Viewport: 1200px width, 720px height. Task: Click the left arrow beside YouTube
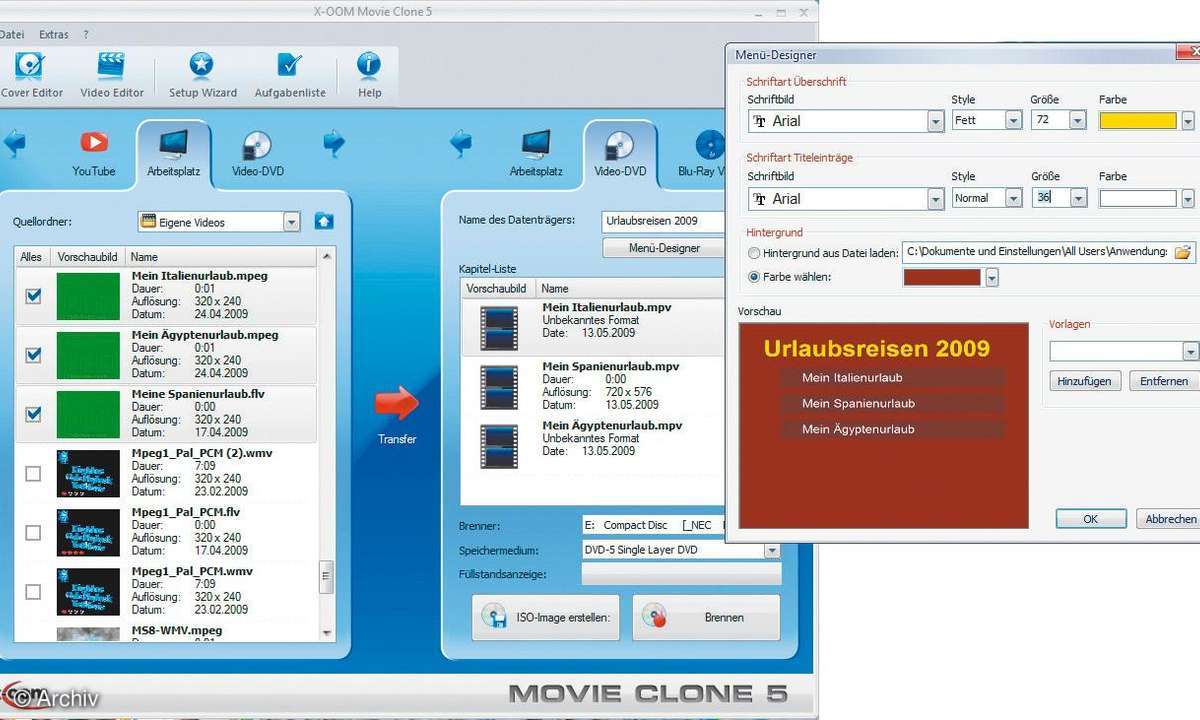tap(14, 144)
